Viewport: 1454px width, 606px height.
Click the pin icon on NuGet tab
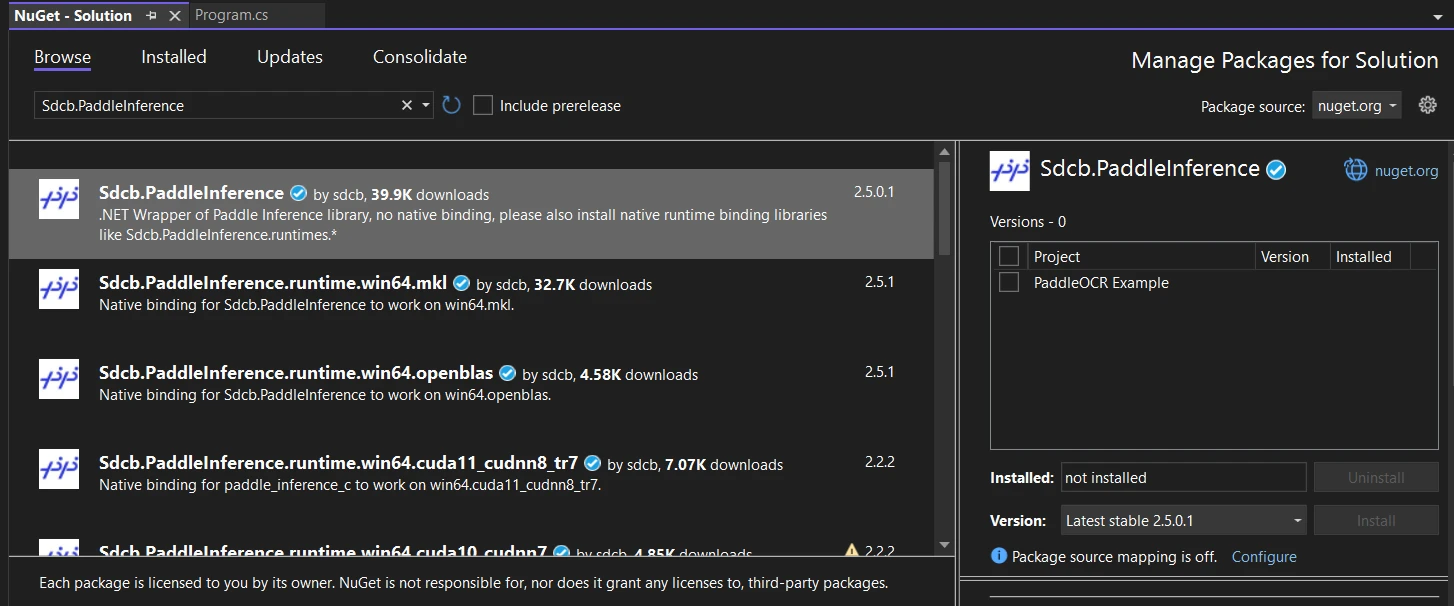click(x=151, y=16)
